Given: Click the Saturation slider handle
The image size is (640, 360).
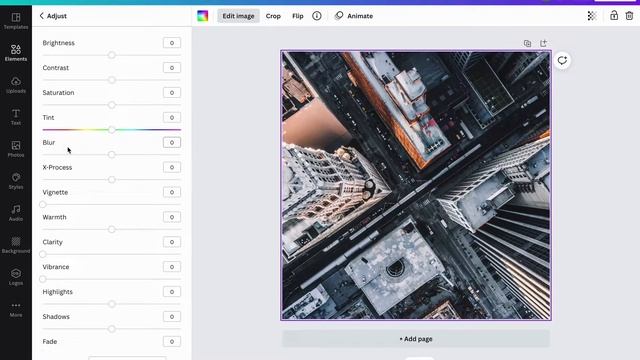Looking at the screenshot, I should (x=111, y=105).
